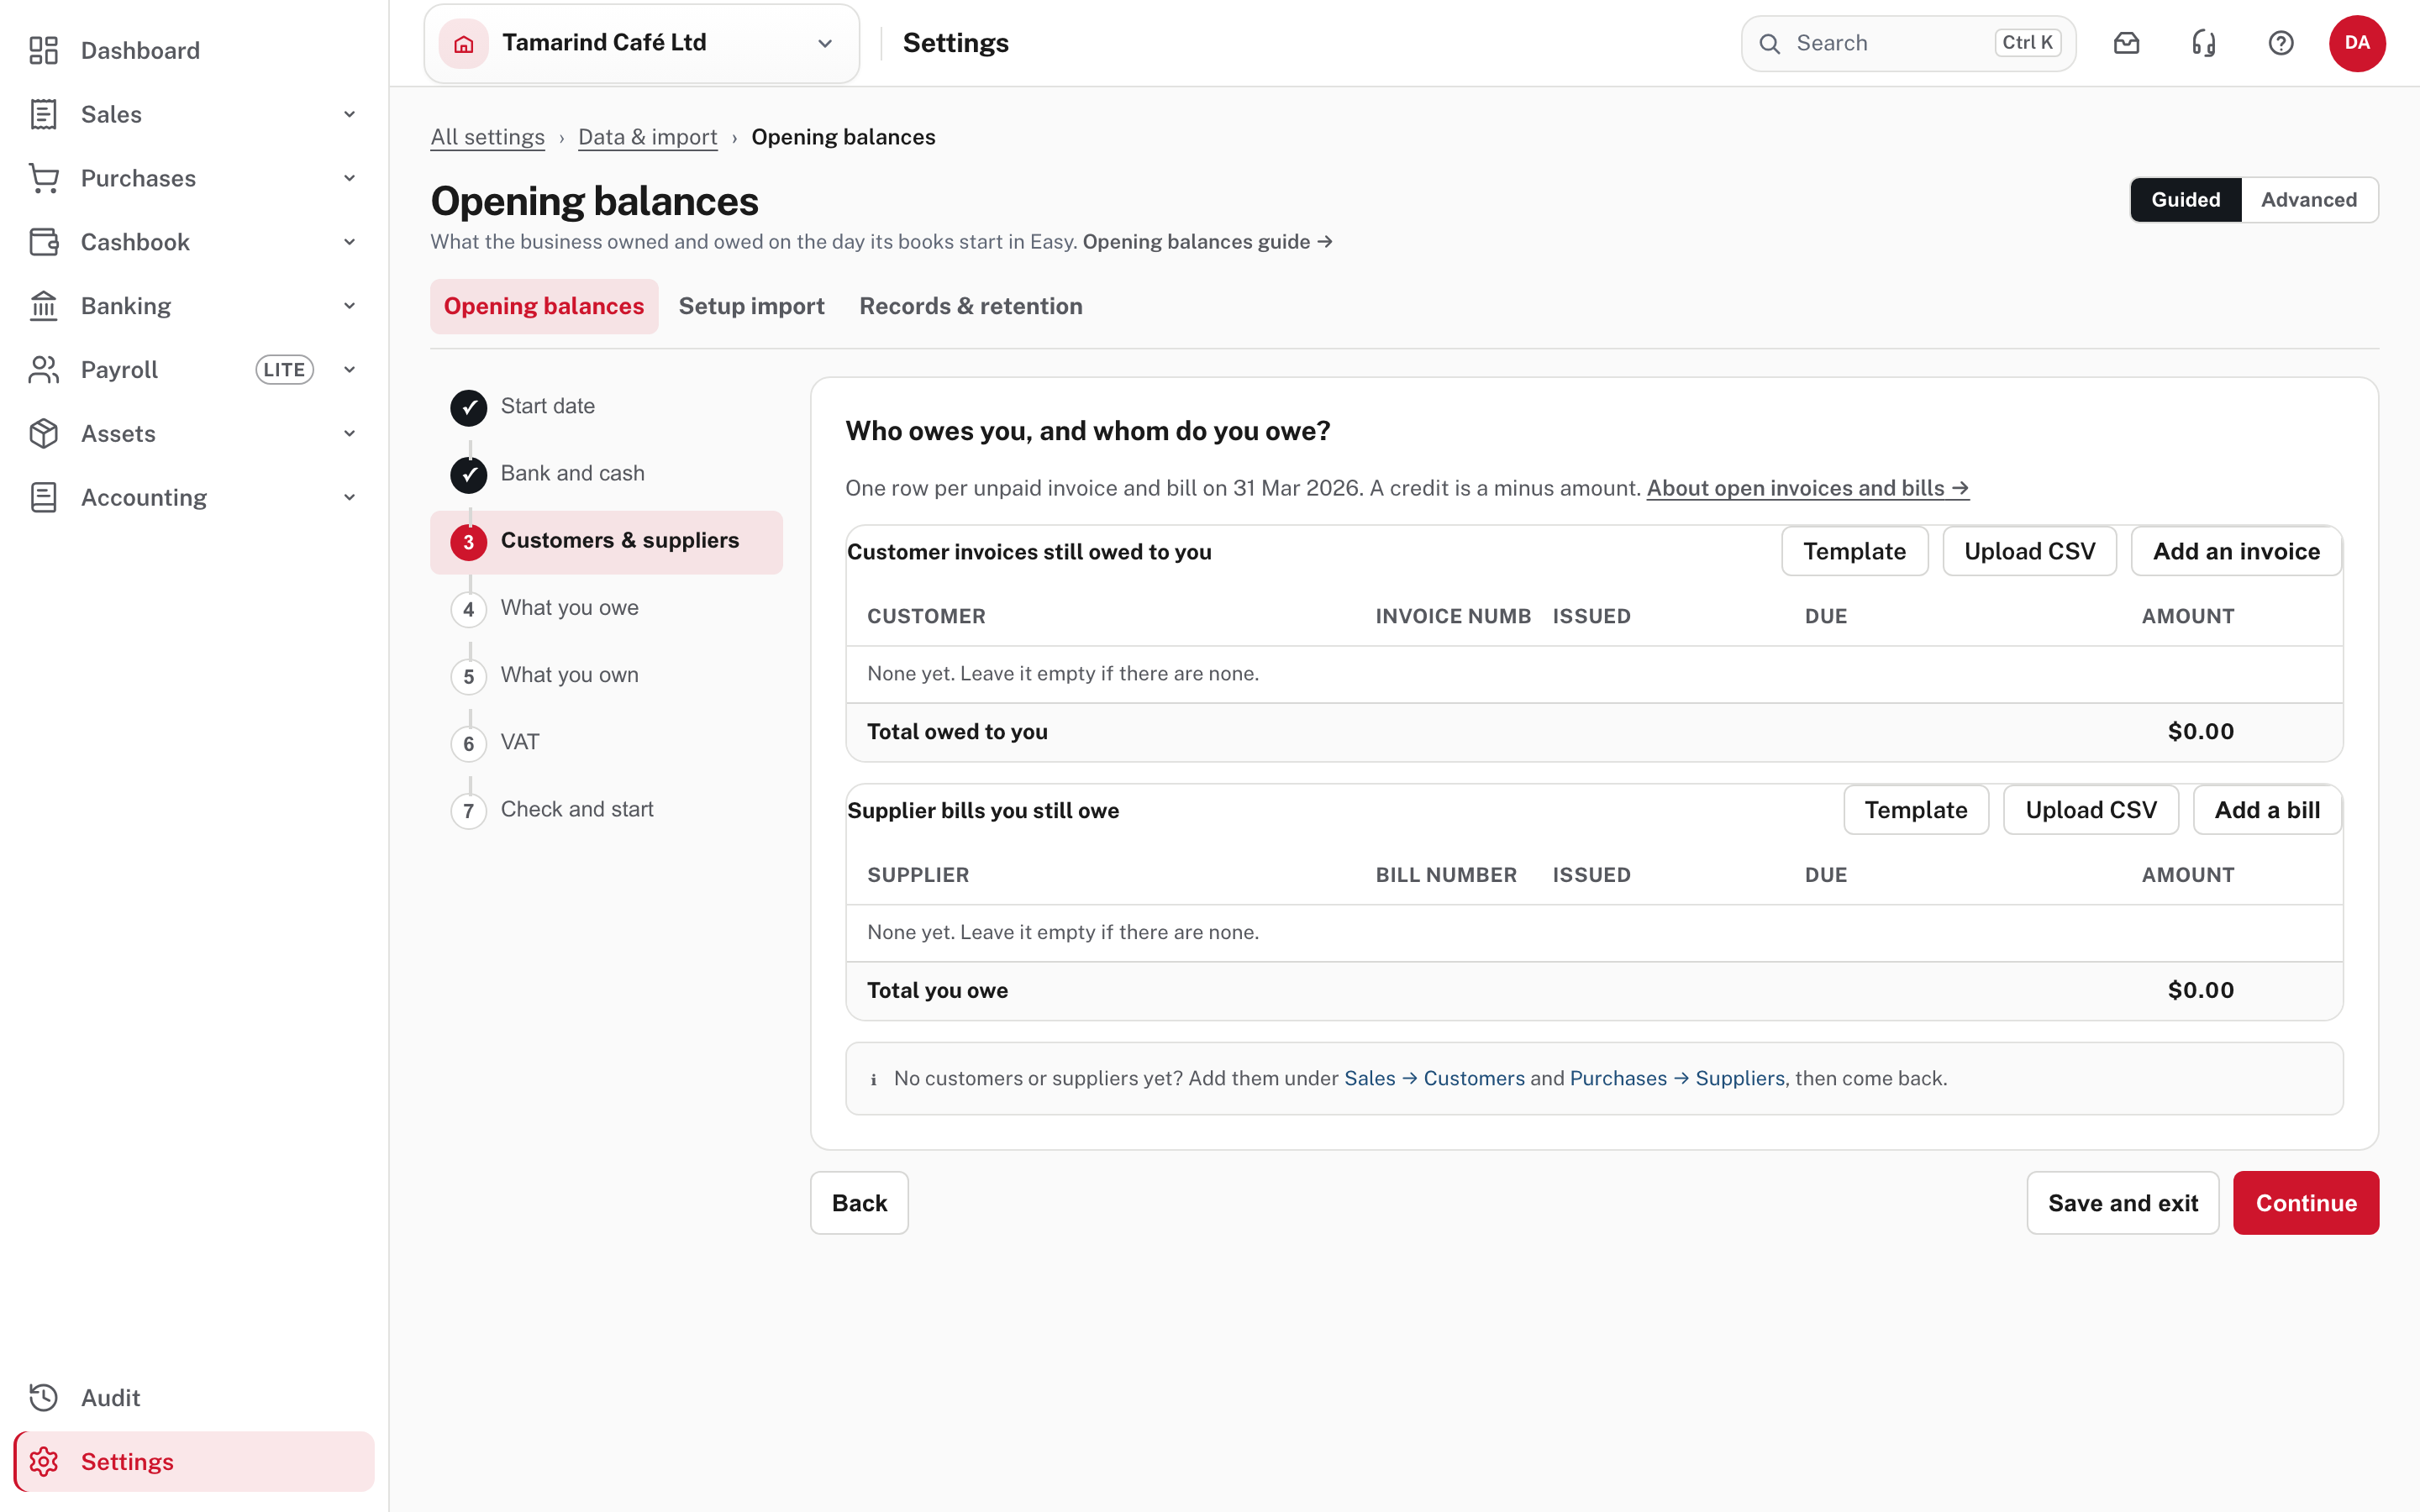Click the Banking building icon
2420x1512 pixels.
[x=44, y=306]
